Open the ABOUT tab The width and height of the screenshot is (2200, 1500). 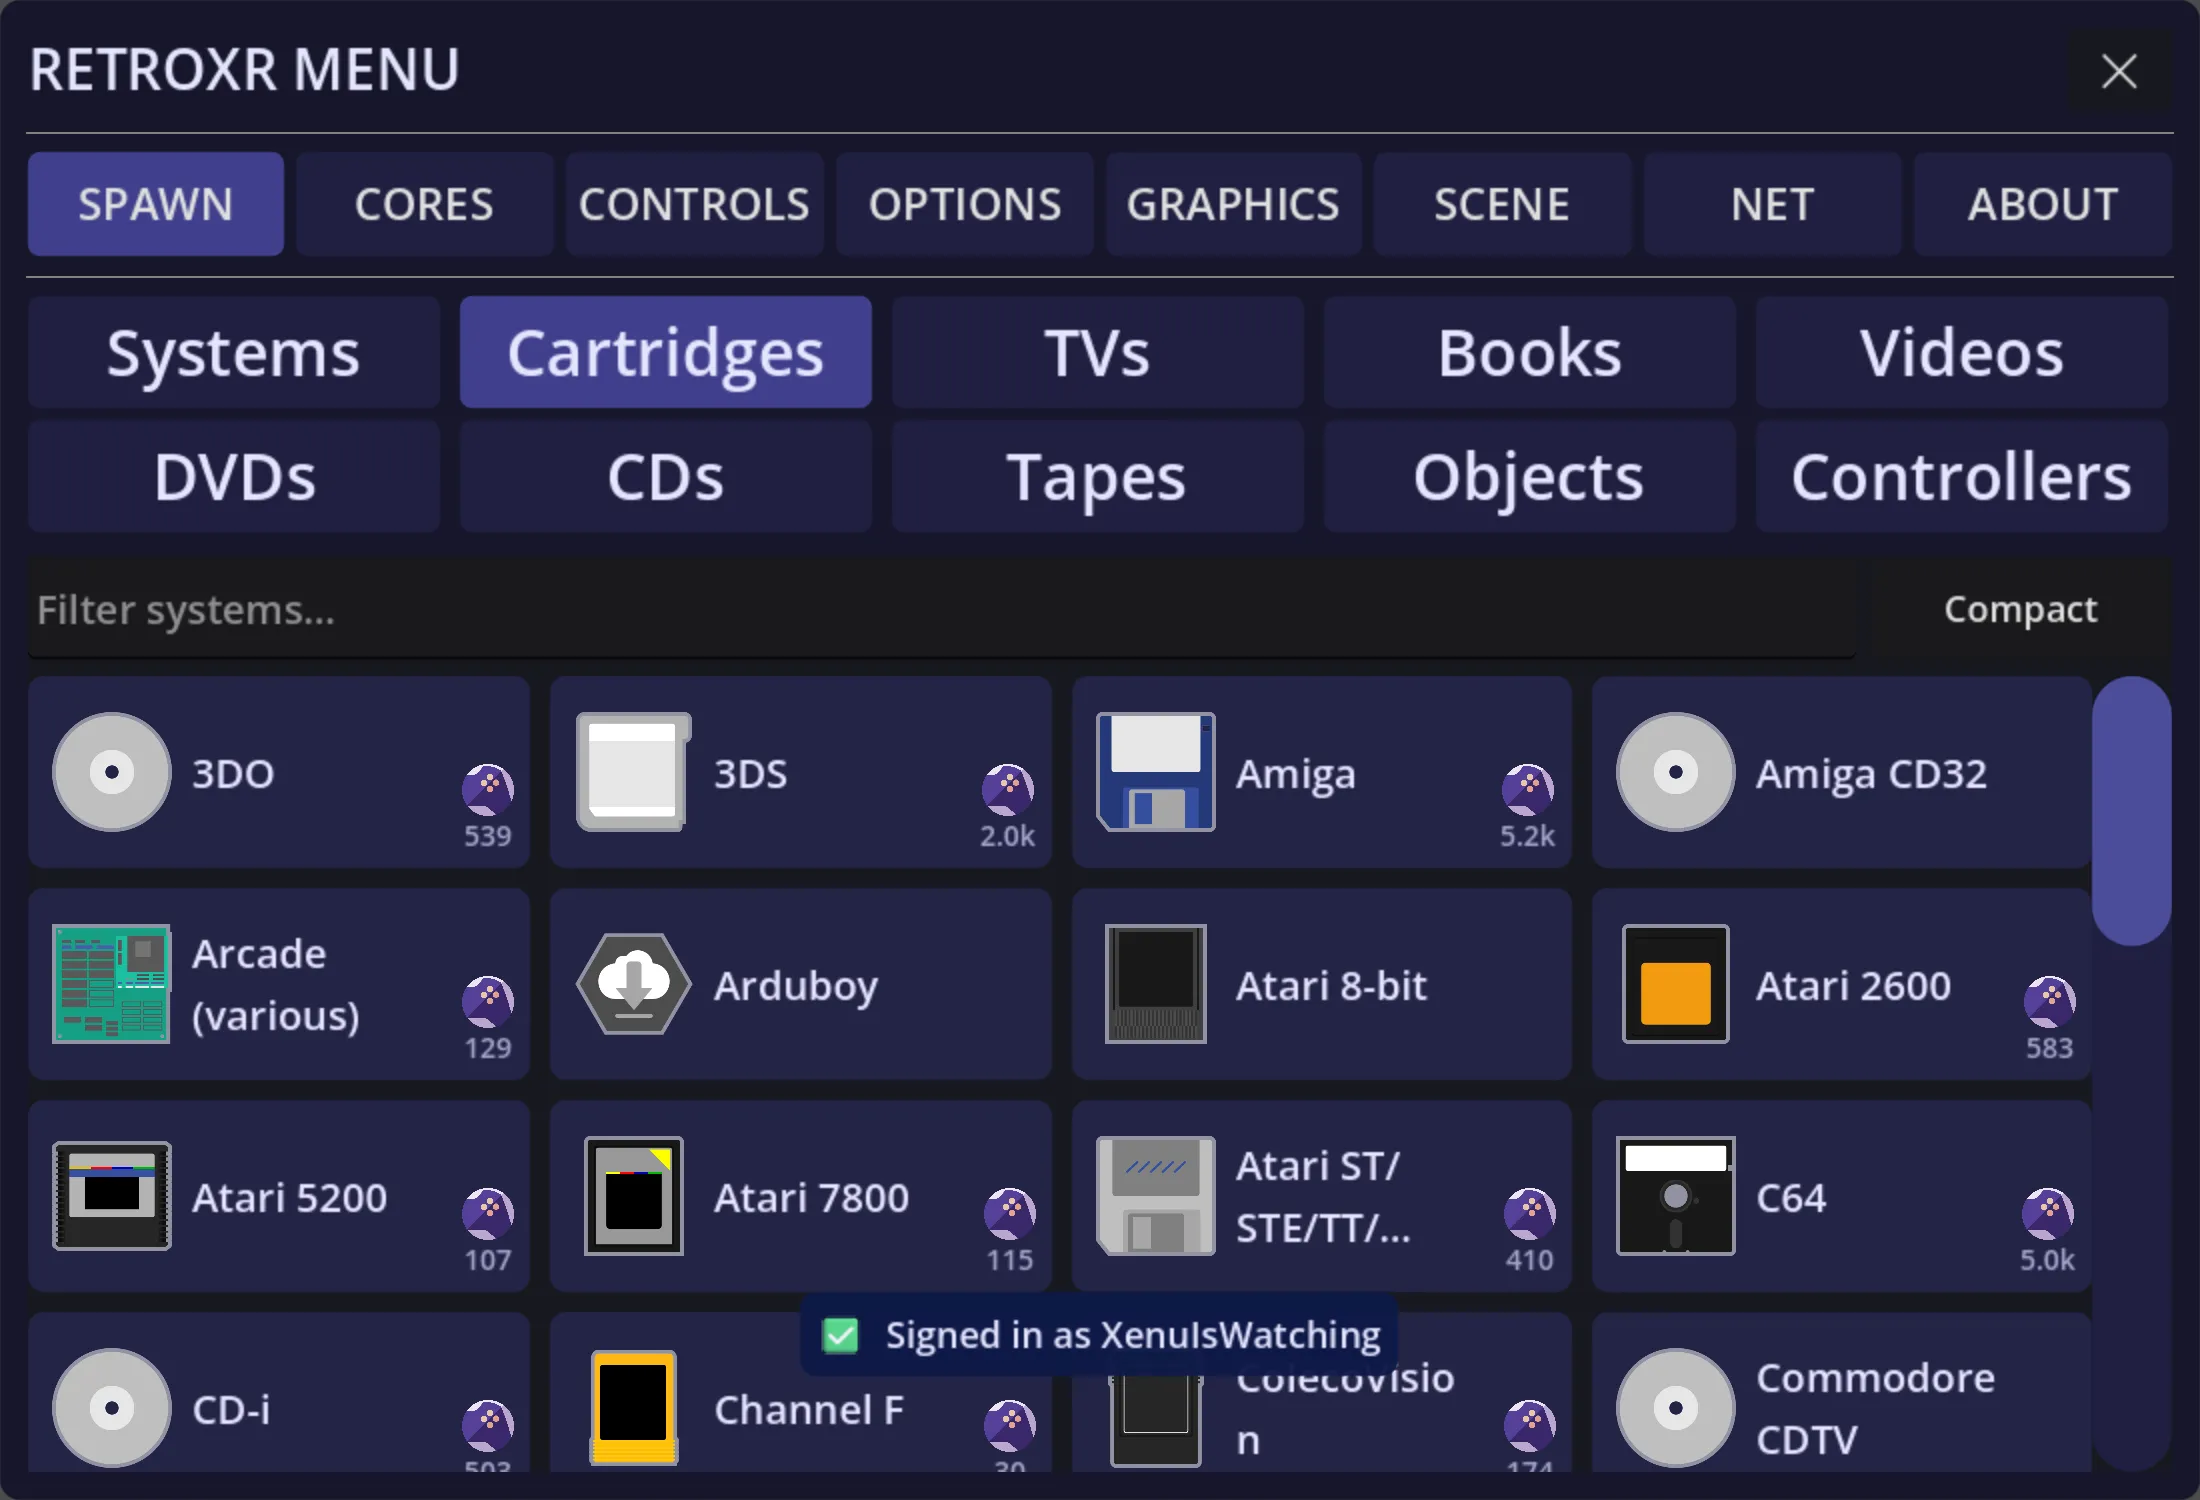click(2042, 204)
